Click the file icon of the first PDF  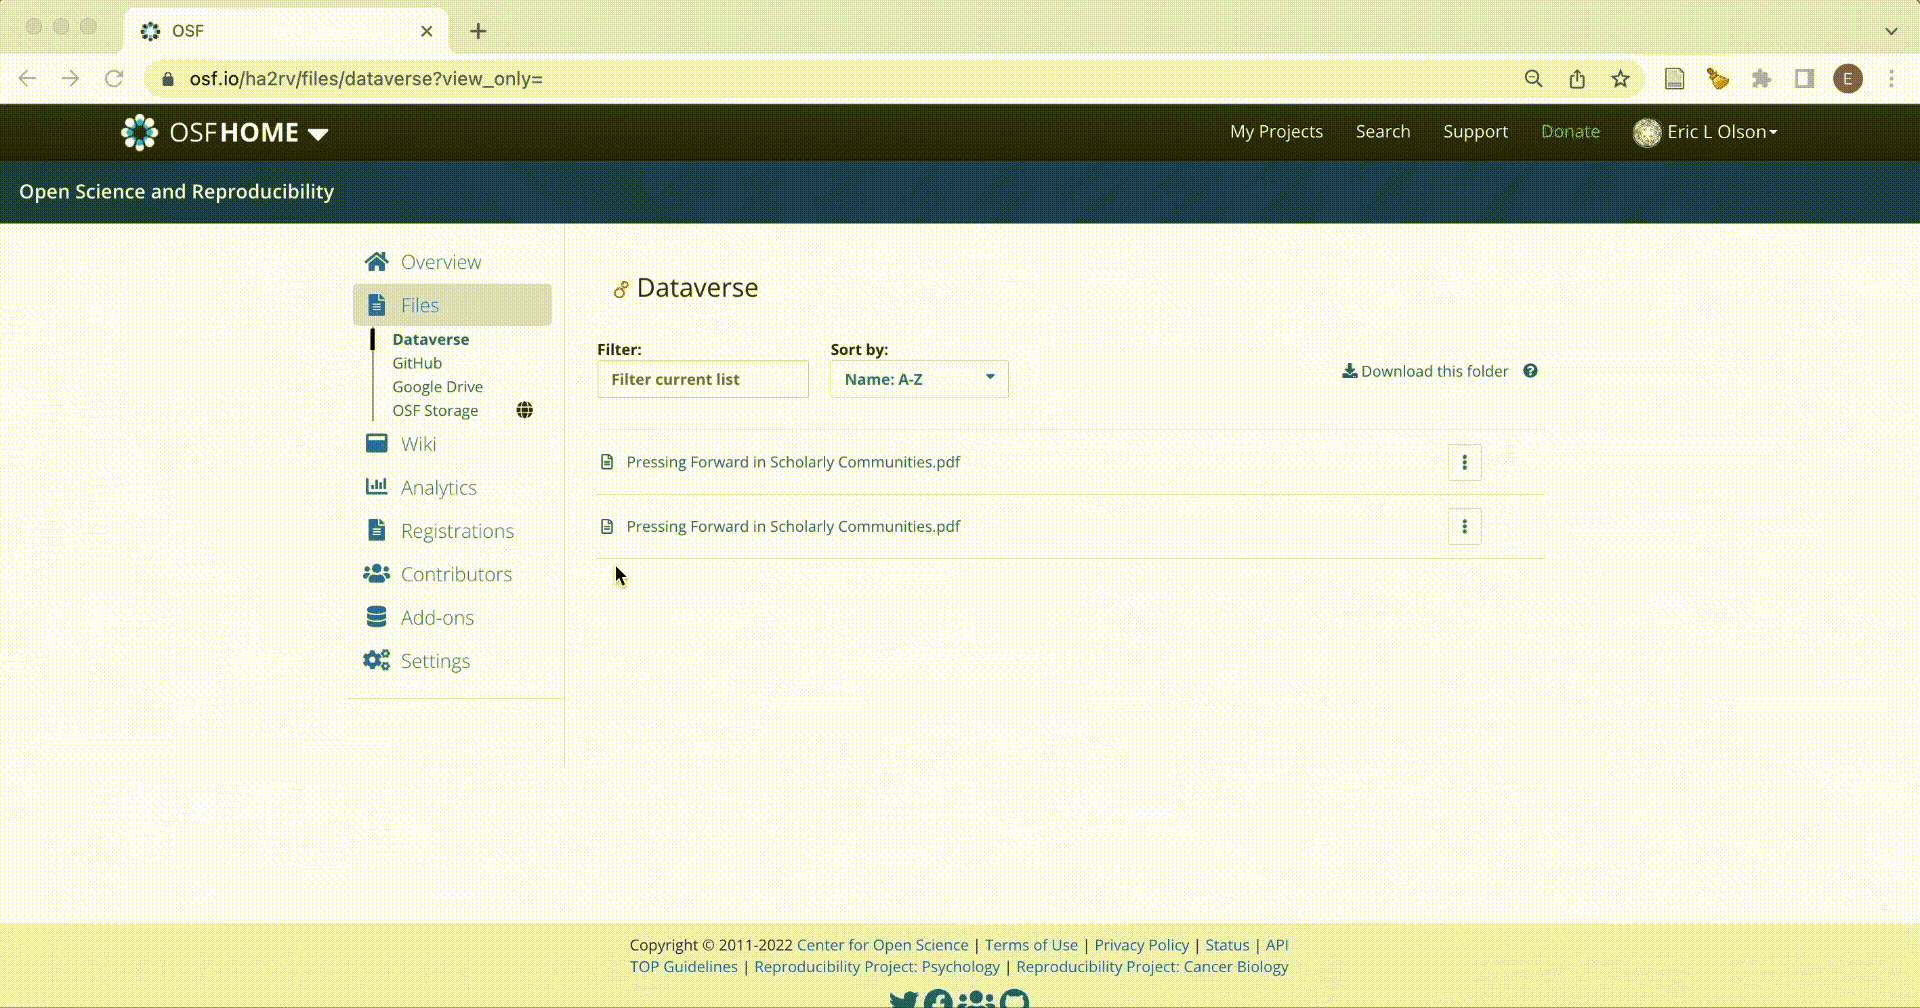606,462
